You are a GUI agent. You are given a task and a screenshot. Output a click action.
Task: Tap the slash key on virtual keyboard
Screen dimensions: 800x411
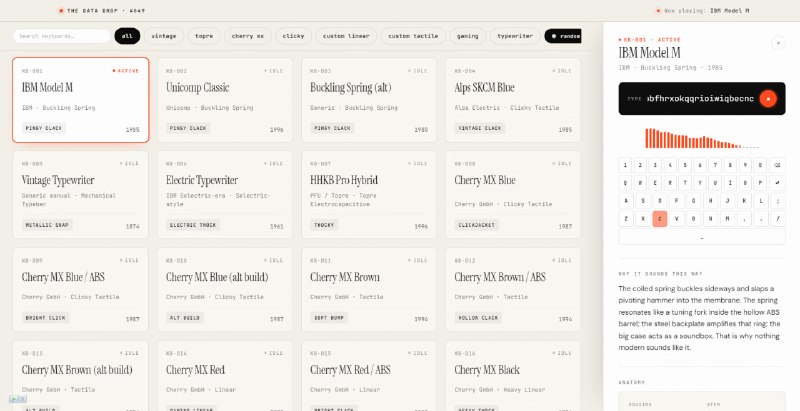(x=777, y=219)
